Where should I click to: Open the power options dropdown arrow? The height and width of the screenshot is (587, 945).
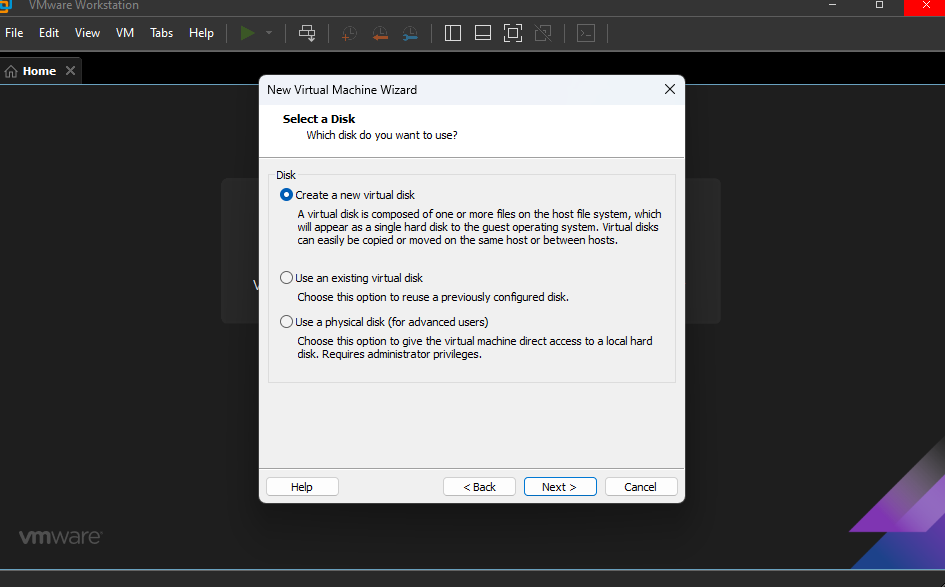tap(269, 33)
